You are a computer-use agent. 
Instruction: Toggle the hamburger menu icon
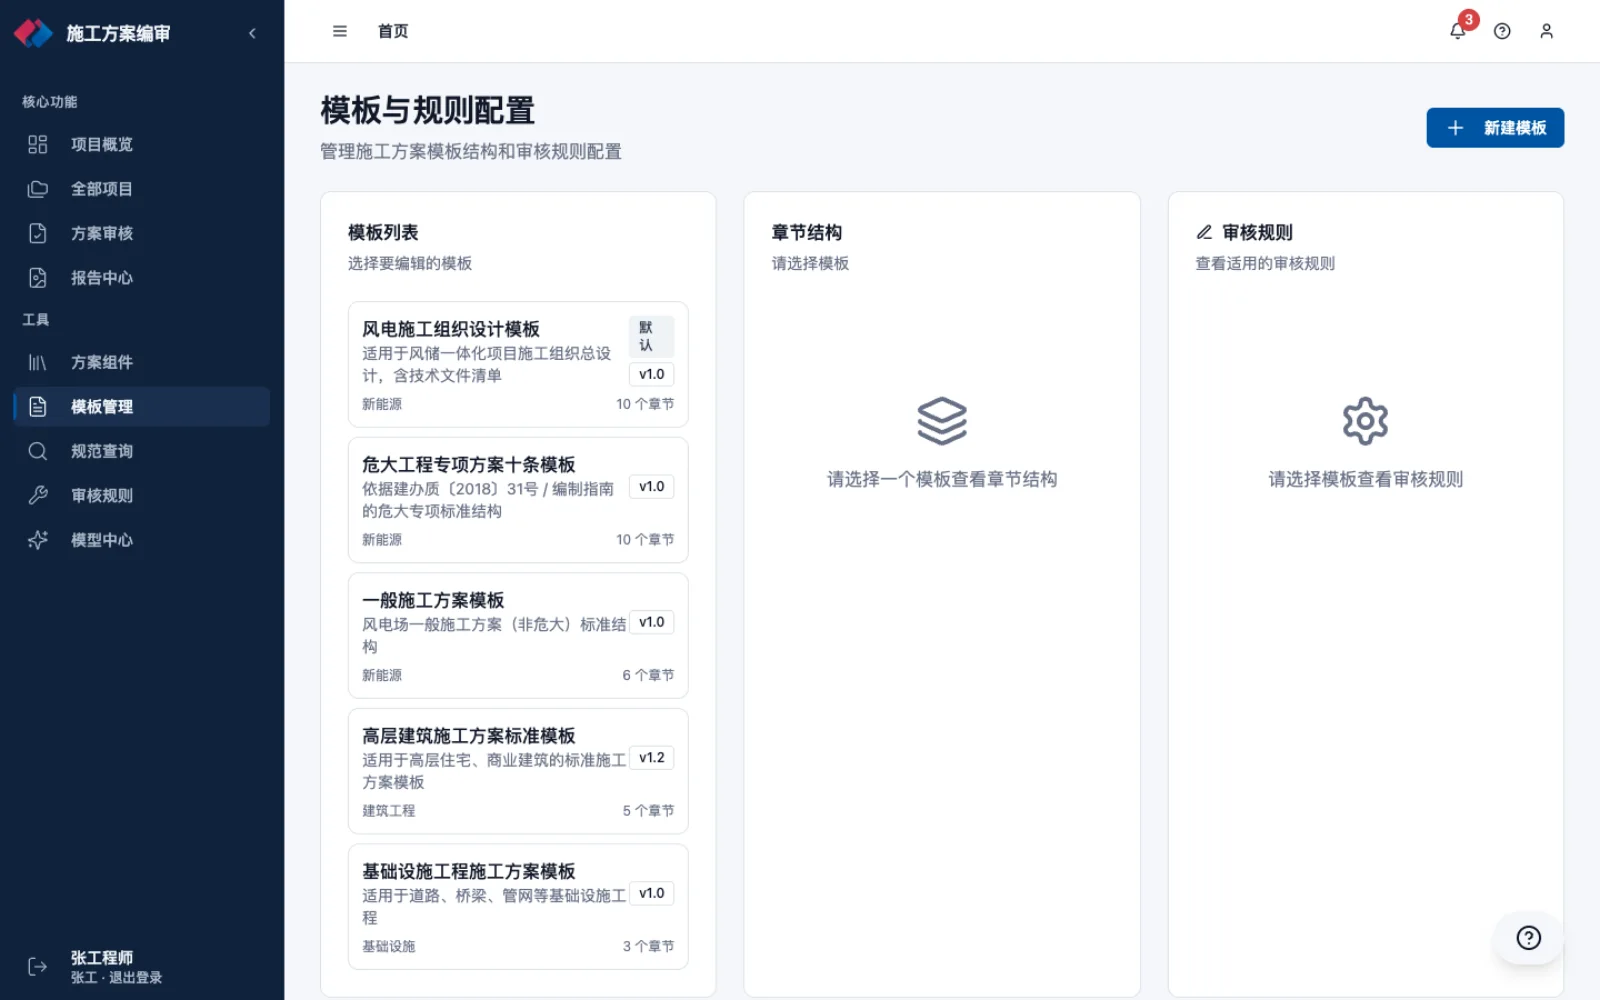[340, 31]
